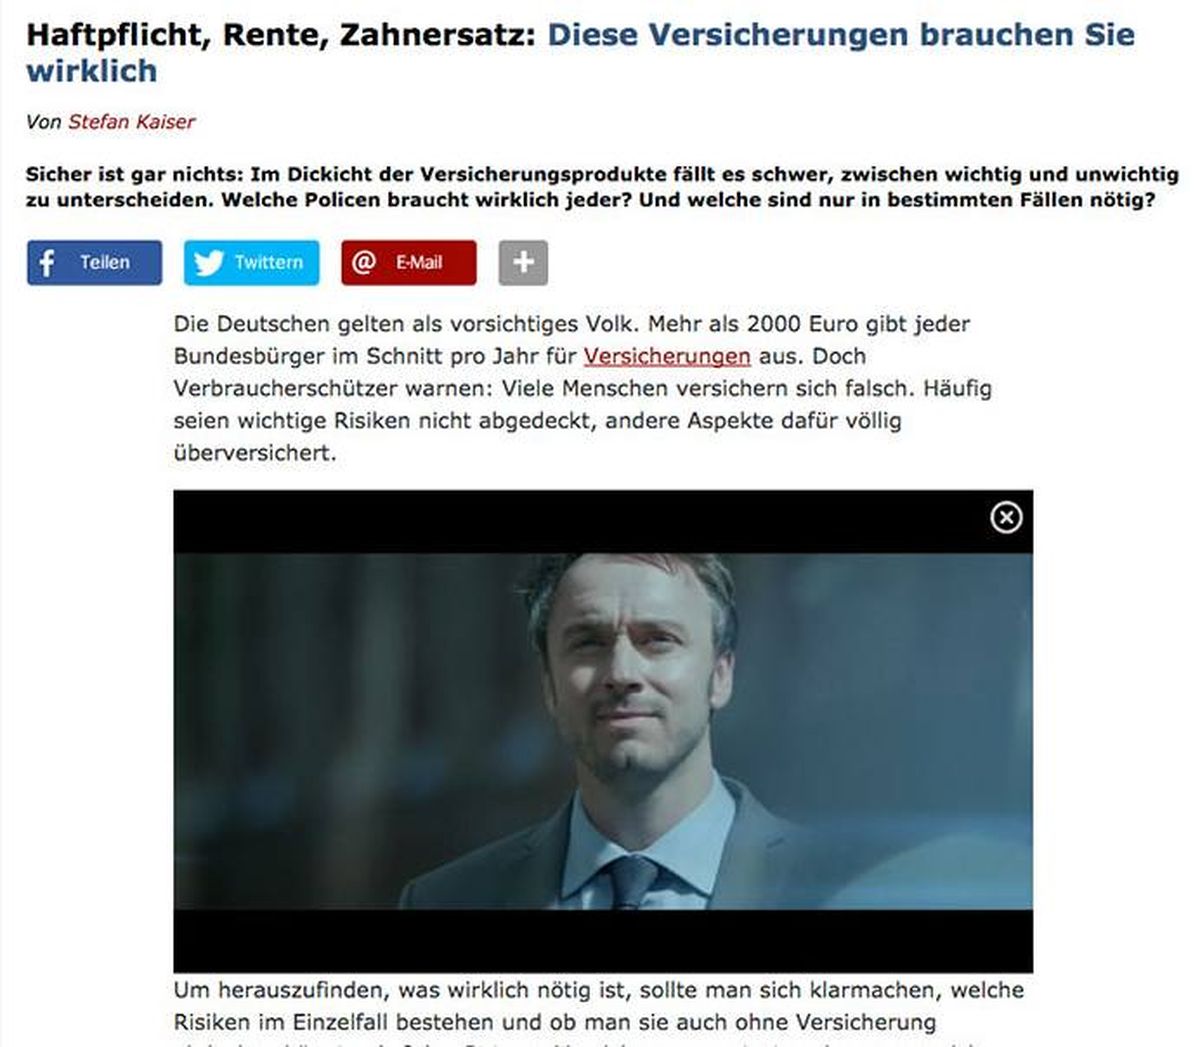Screen dimensions: 1200x1047
Task: Click 'wirklich' on the headline's second line
Action: pos(91,71)
